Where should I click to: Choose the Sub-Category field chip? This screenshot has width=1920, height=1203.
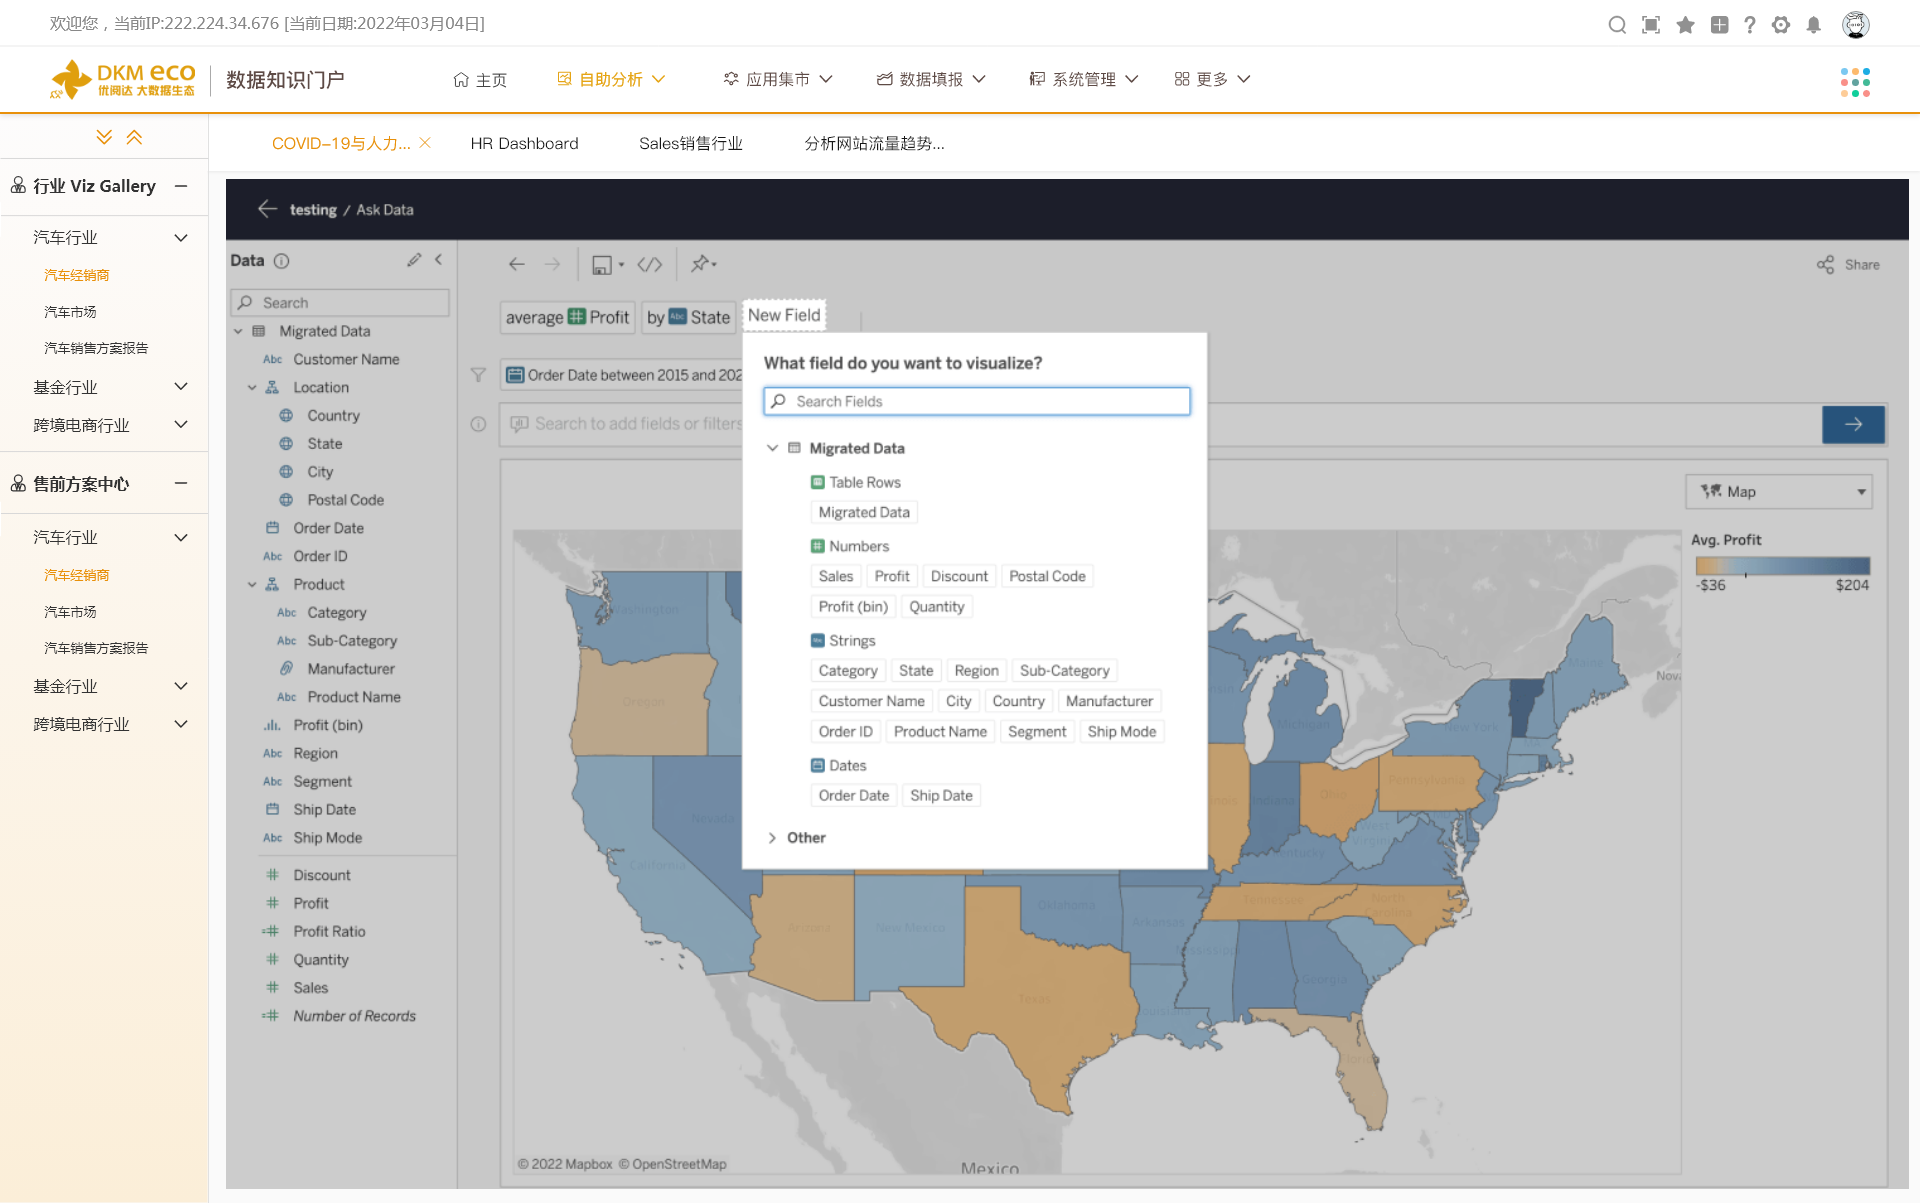1064,671
